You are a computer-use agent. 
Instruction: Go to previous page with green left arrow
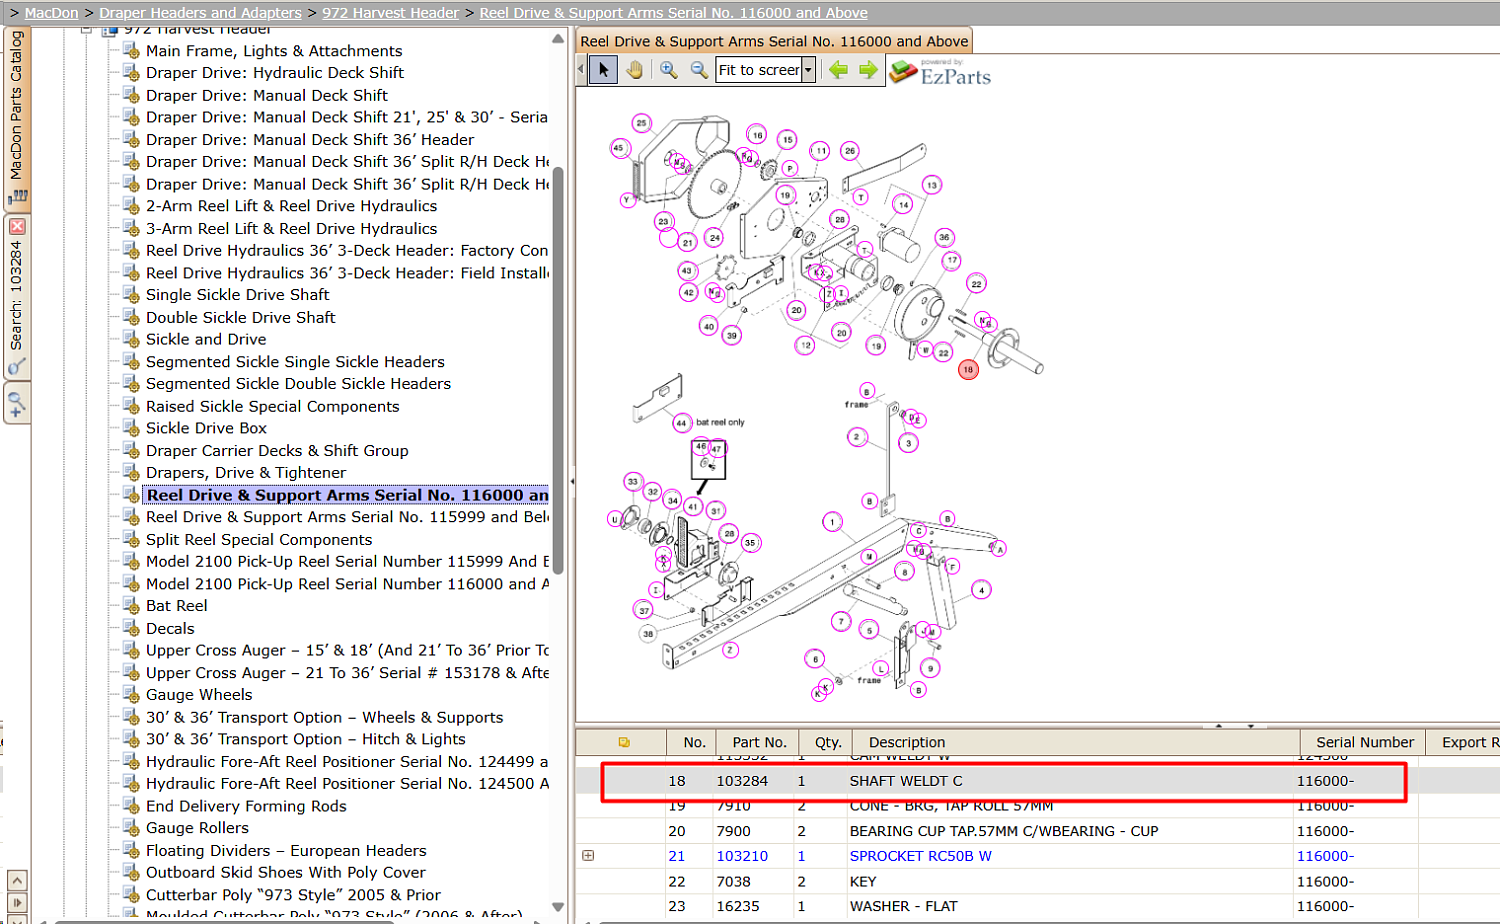click(x=838, y=70)
